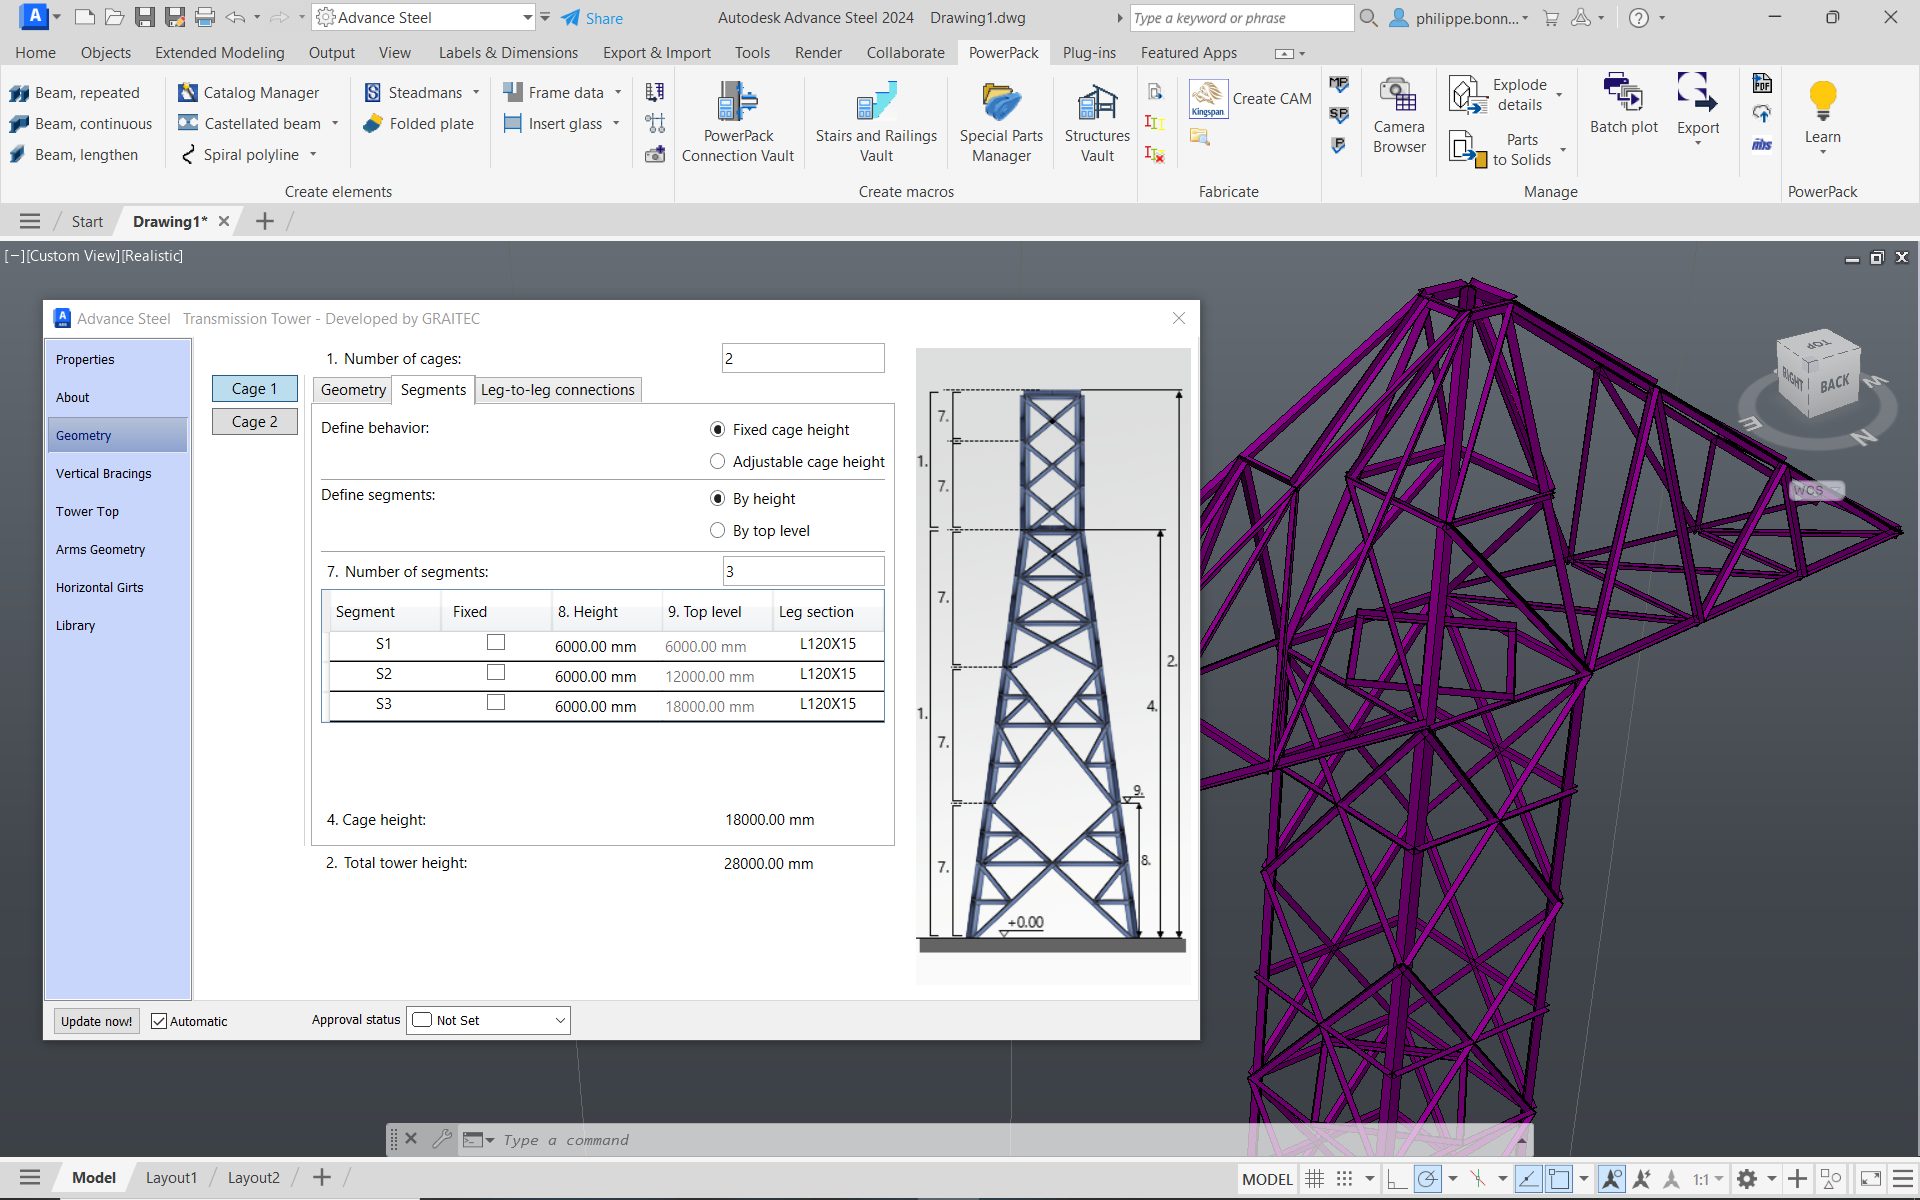This screenshot has width=1920, height=1200.
Task: Click S1 leg section L120X15
Action: pos(827,644)
